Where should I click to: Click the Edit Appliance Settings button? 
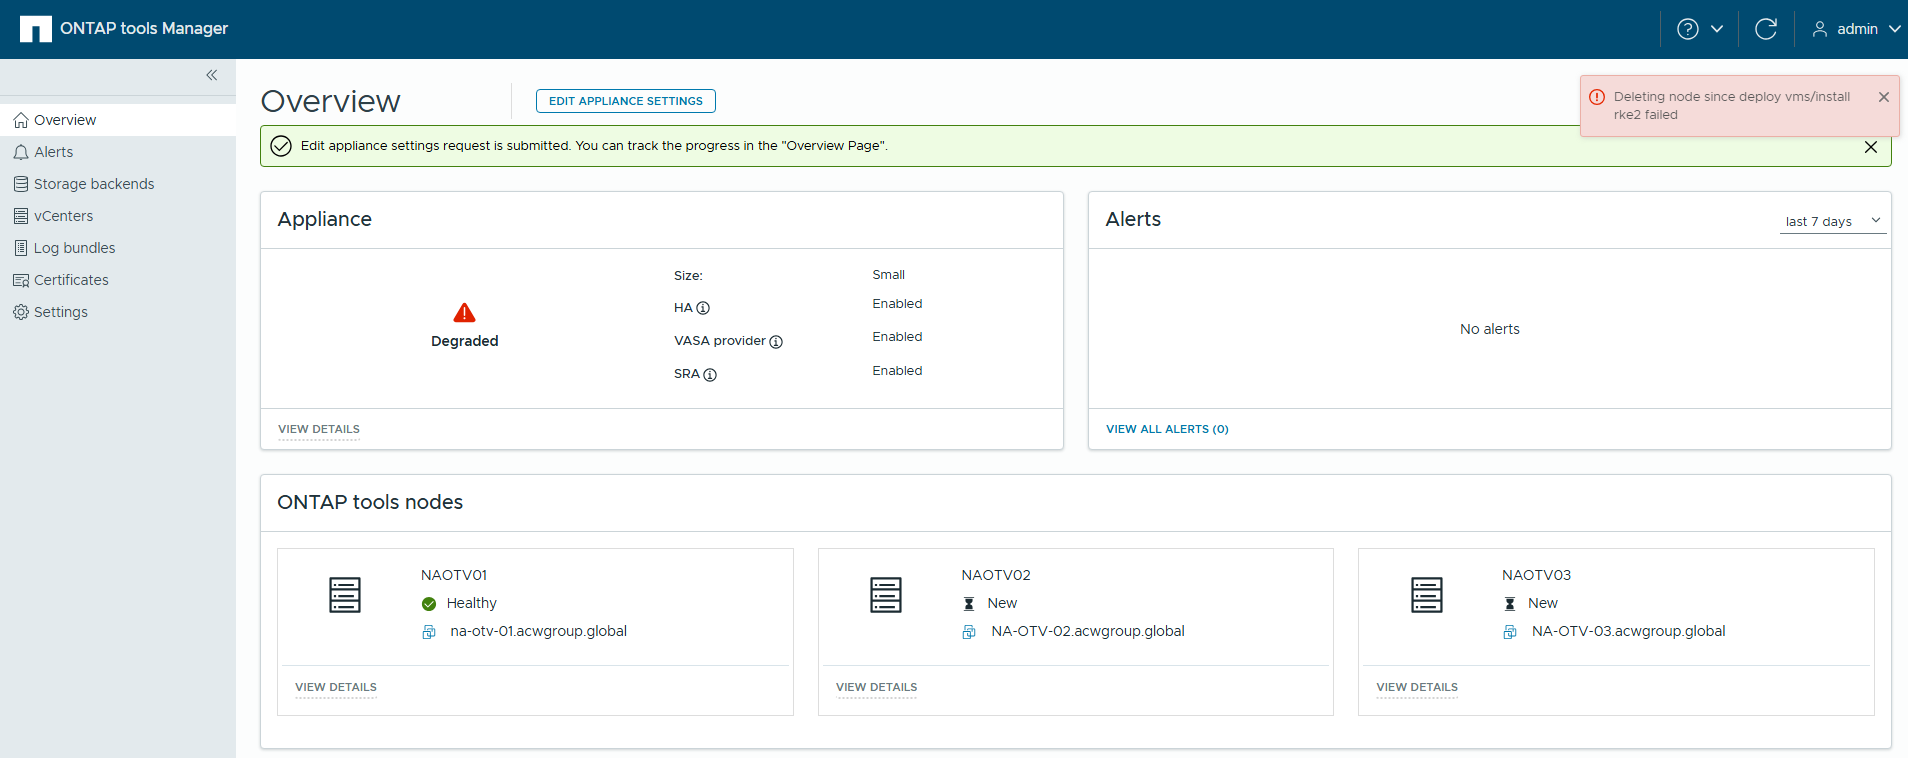(625, 101)
